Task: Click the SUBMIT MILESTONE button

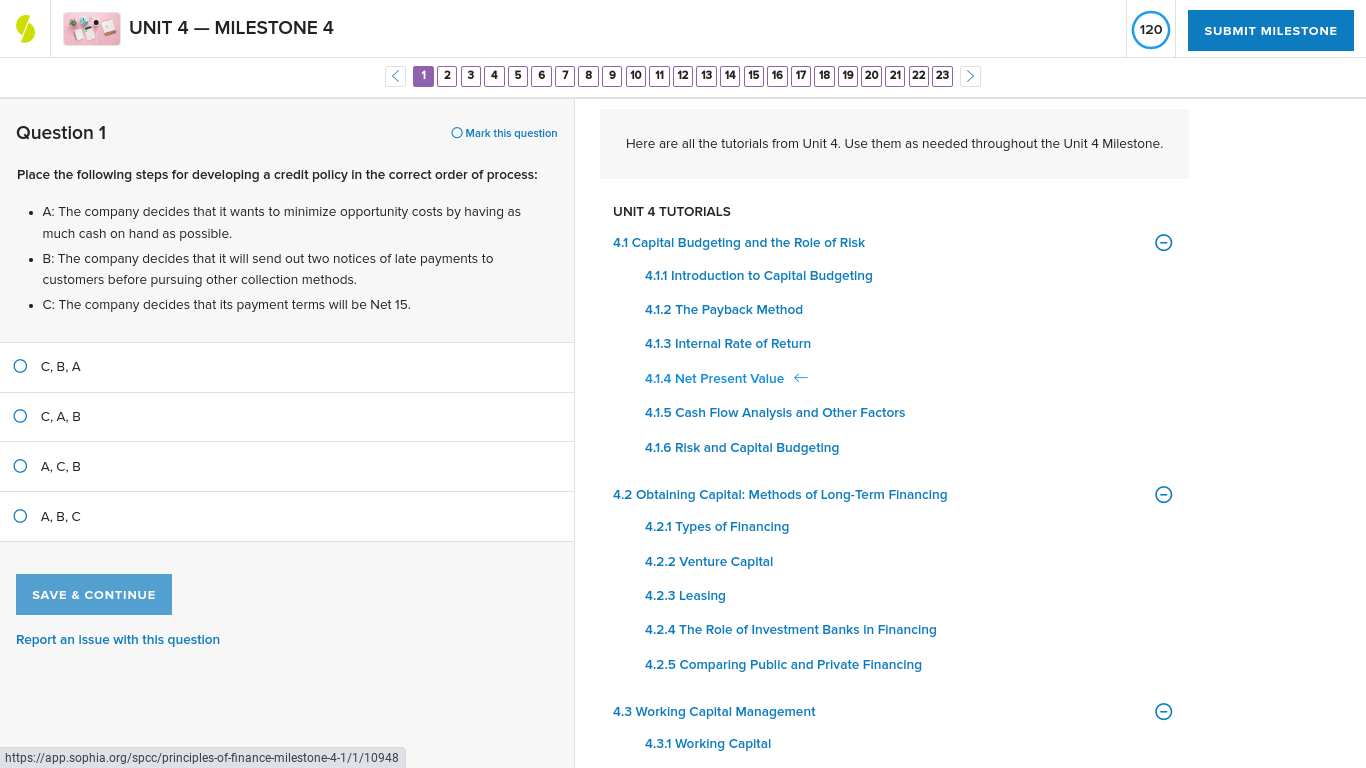Action: click(x=1270, y=30)
